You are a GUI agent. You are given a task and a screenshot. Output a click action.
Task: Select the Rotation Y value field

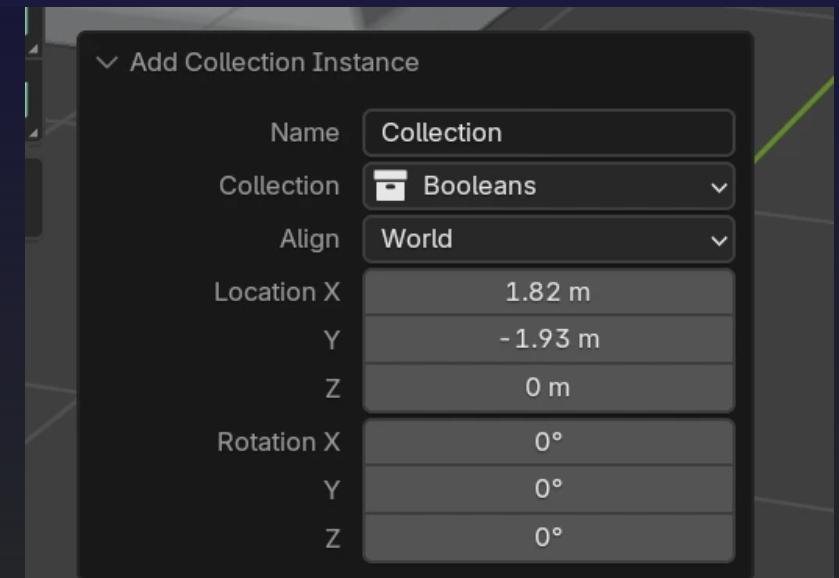548,489
